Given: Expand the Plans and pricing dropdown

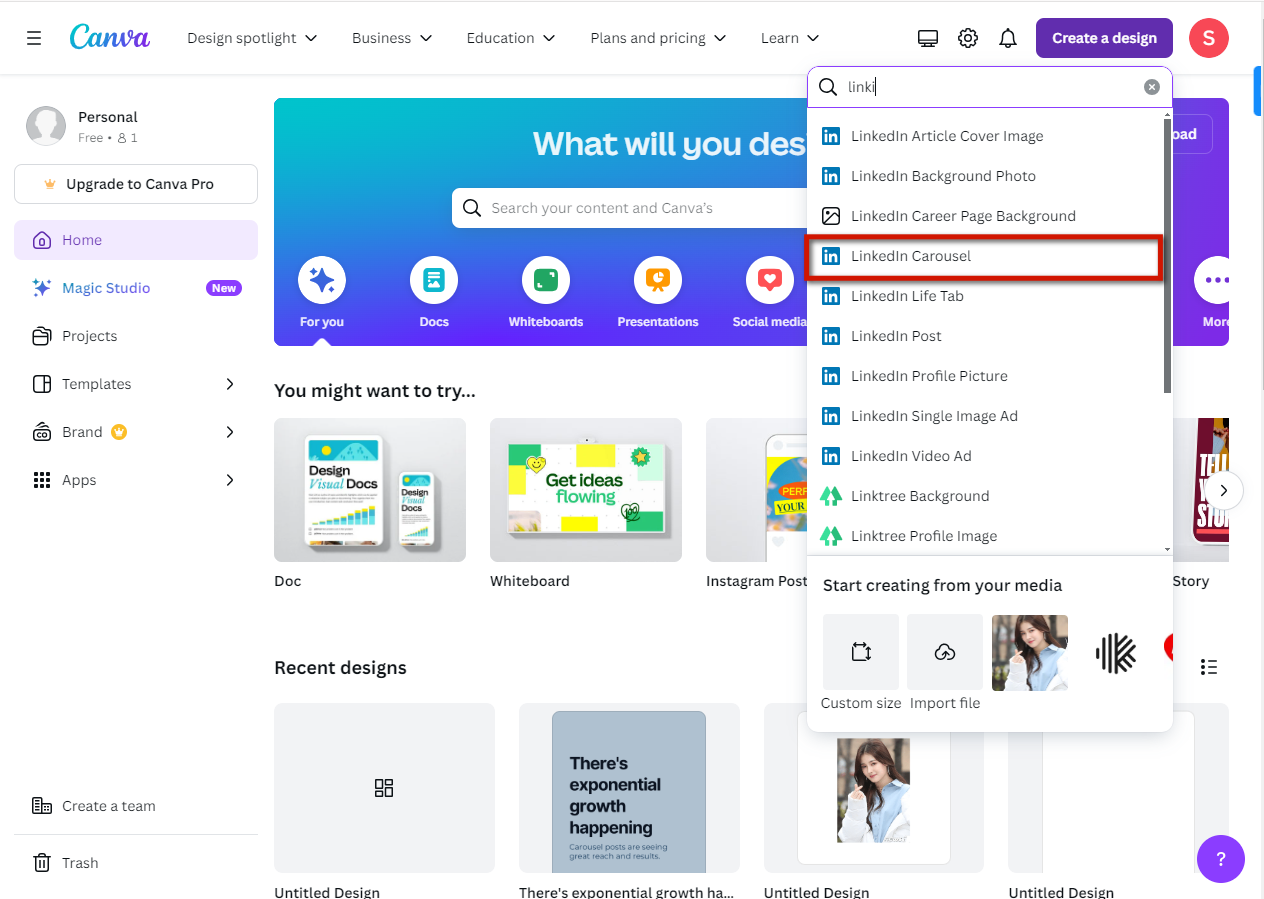Looking at the screenshot, I should 658,38.
